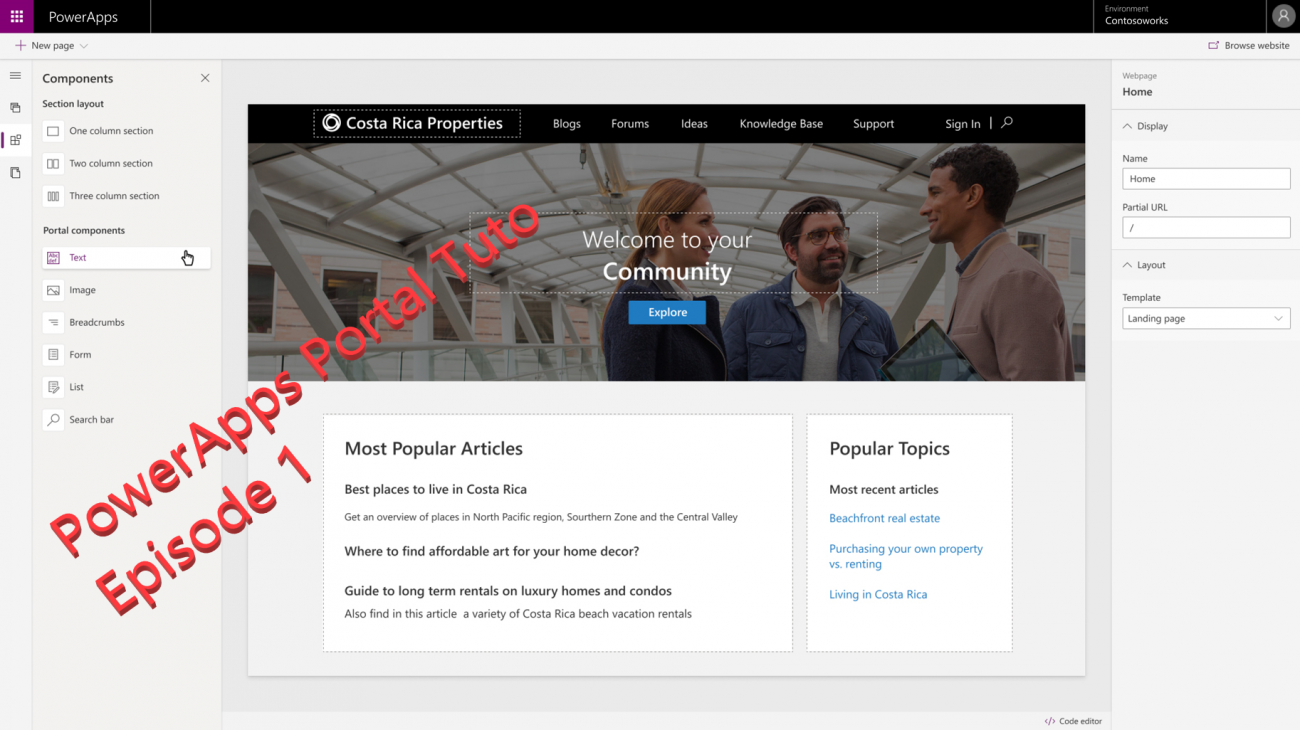The height and width of the screenshot is (730, 1300).
Task: Click the Partial URL input field
Action: click(1206, 228)
